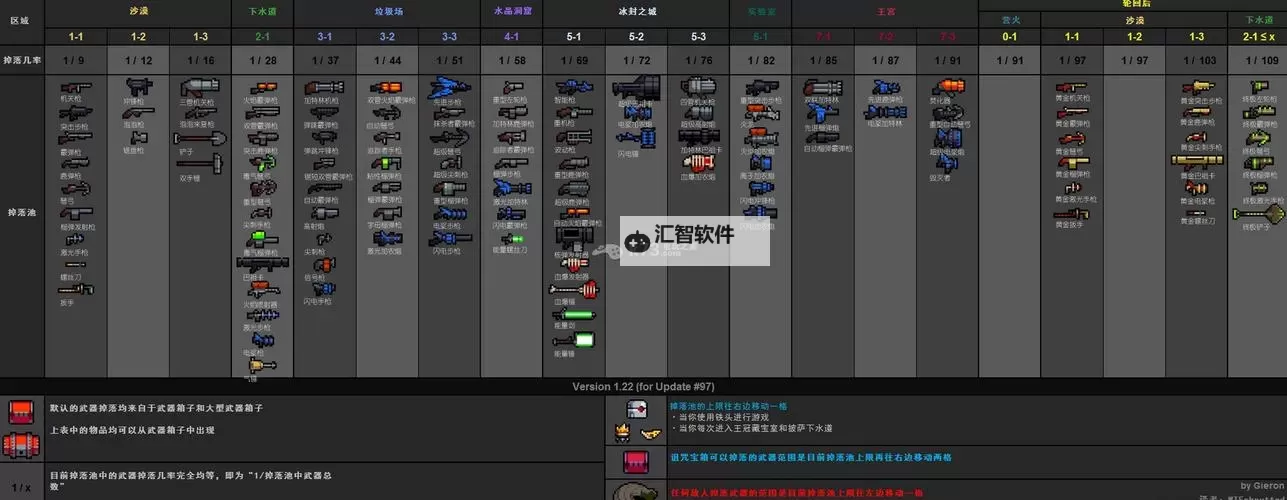Click the heavy revolver icon atop column 4-1
Viewport: 1287px width, 500px height.
(x=513, y=88)
